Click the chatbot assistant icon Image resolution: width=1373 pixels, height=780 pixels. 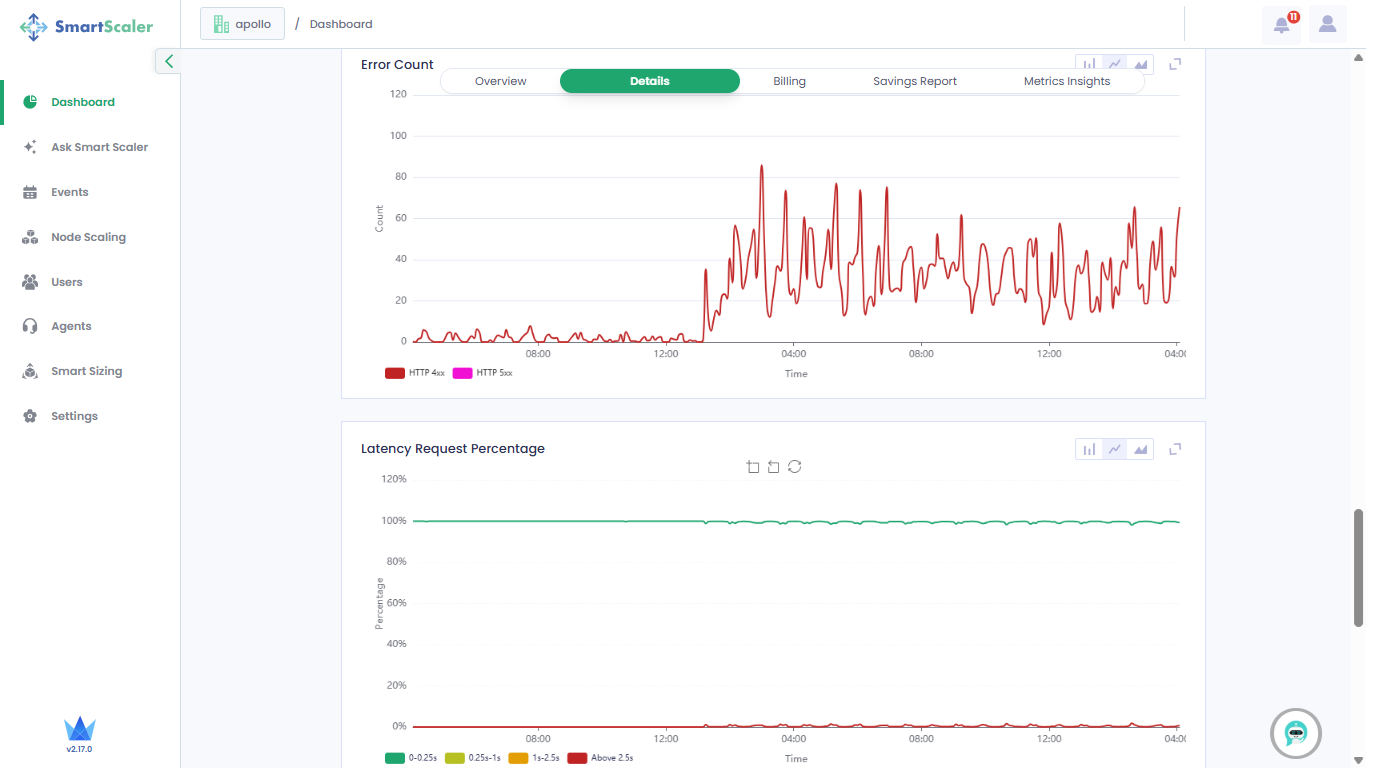coord(1295,734)
